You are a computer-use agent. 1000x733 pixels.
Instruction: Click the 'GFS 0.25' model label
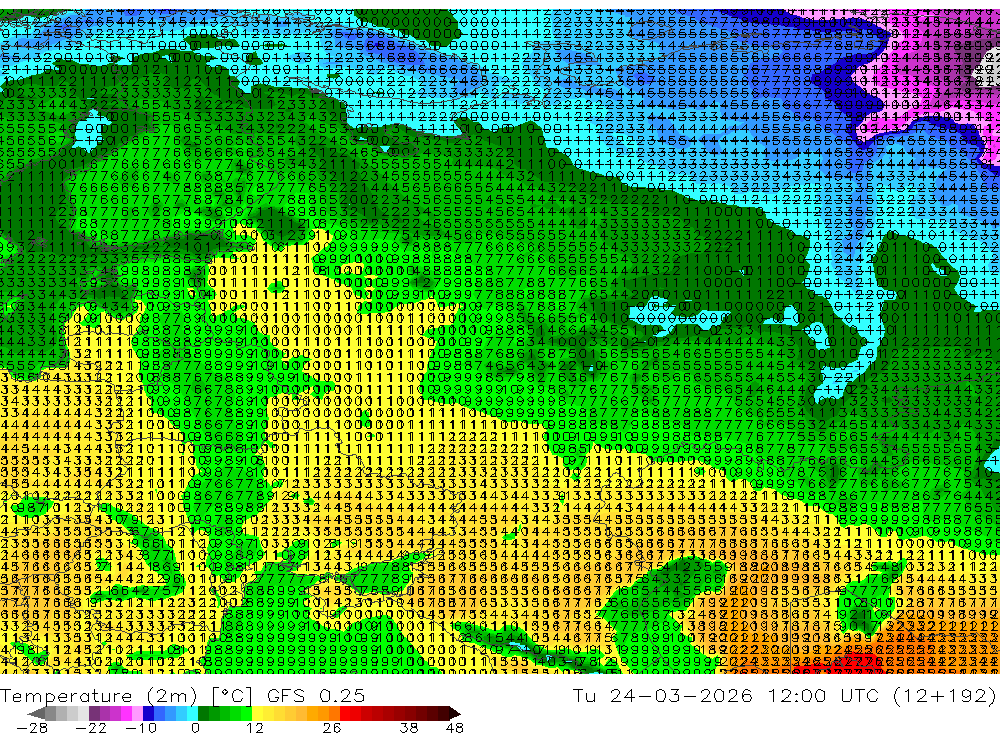316,696
